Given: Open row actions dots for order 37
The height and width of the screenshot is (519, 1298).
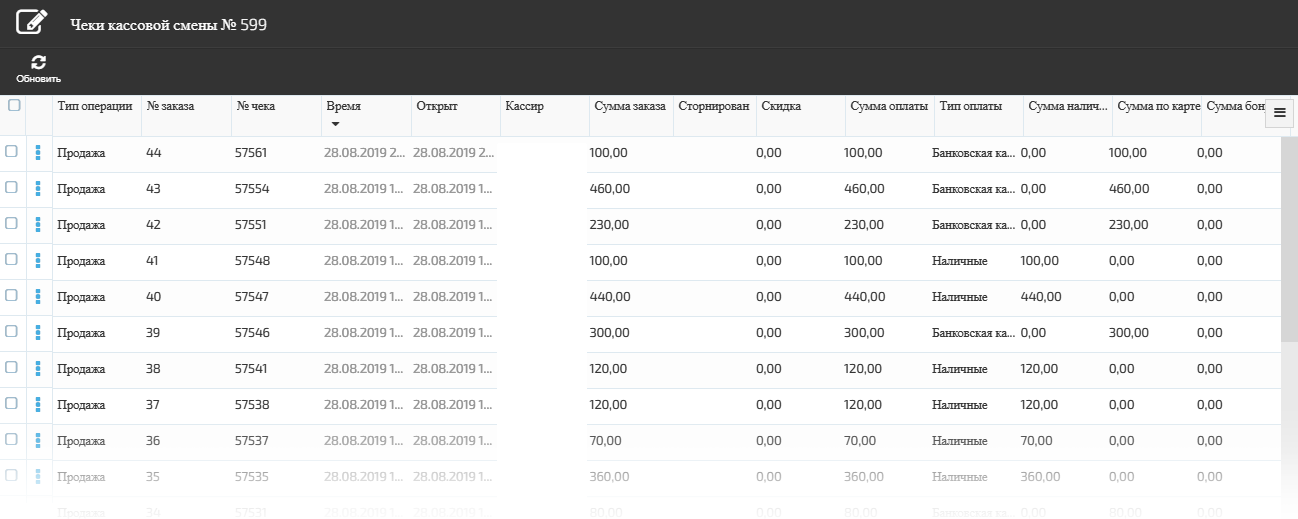Looking at the screenshot, I should (38, 404).
